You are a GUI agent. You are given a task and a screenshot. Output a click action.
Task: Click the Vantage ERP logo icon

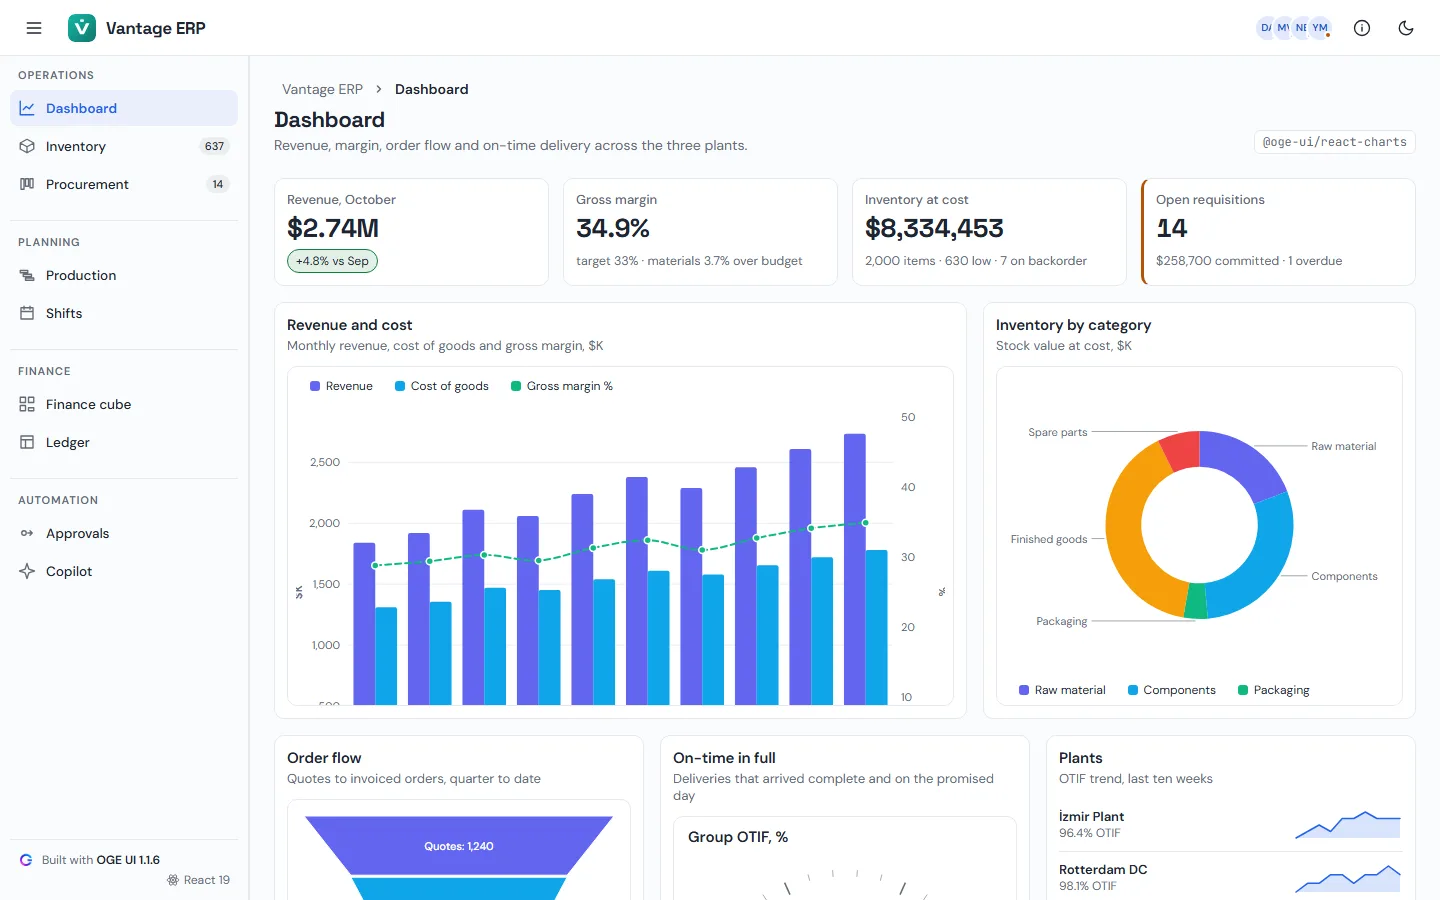(82, 28)
